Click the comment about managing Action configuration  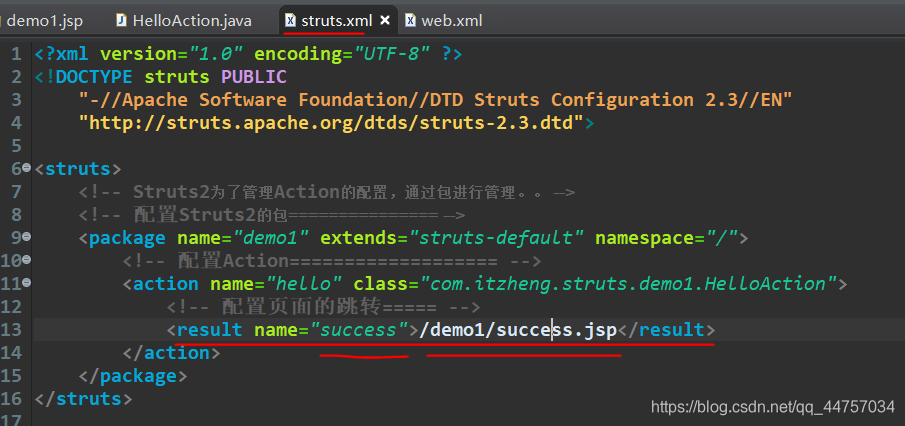[327, 192]
